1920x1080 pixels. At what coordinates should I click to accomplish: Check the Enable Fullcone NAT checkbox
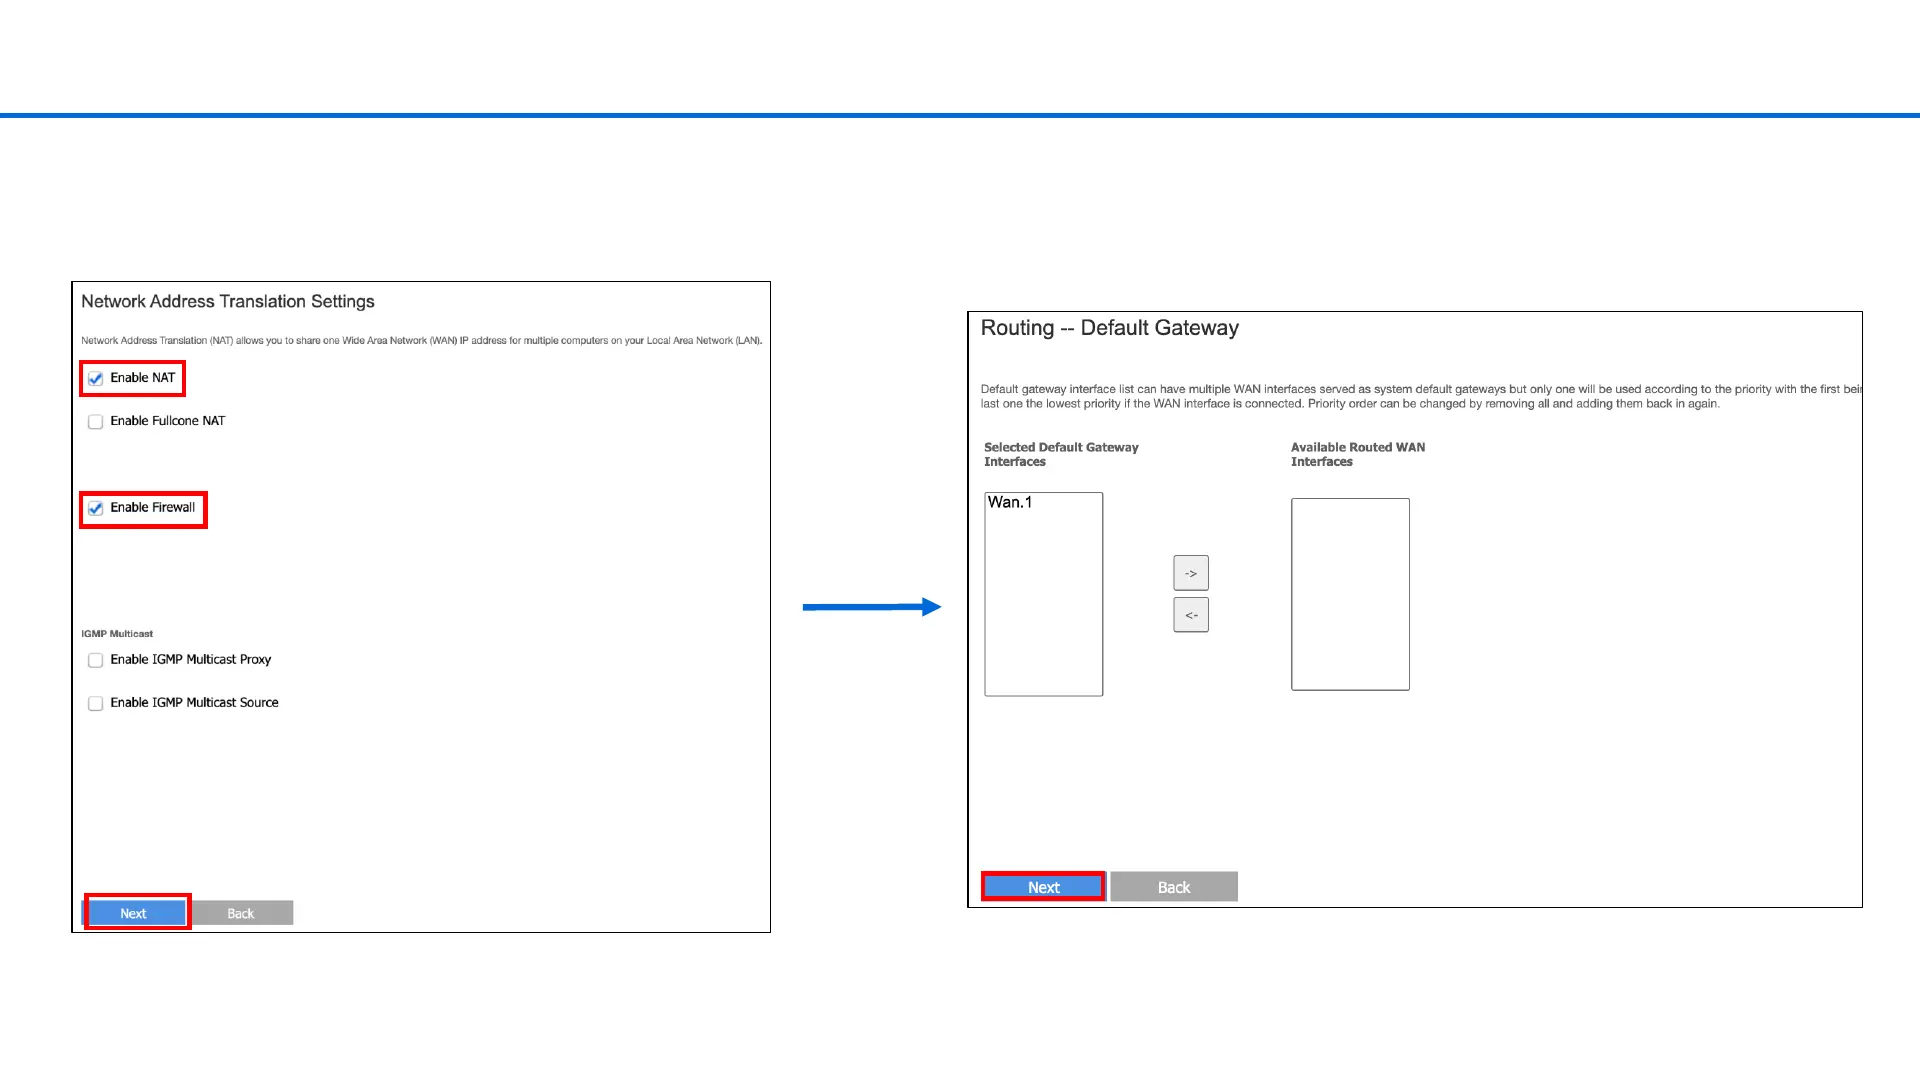tap(96, 422)
